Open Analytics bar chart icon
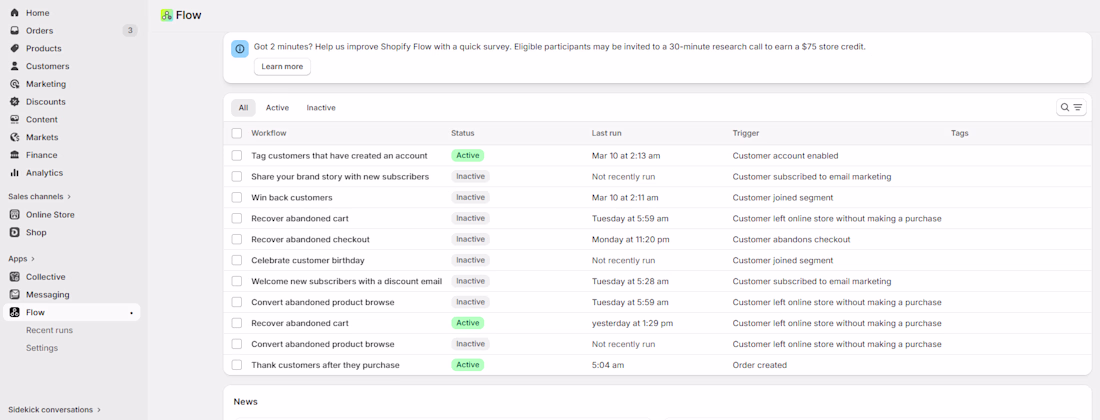 click(x=14, y=173)
